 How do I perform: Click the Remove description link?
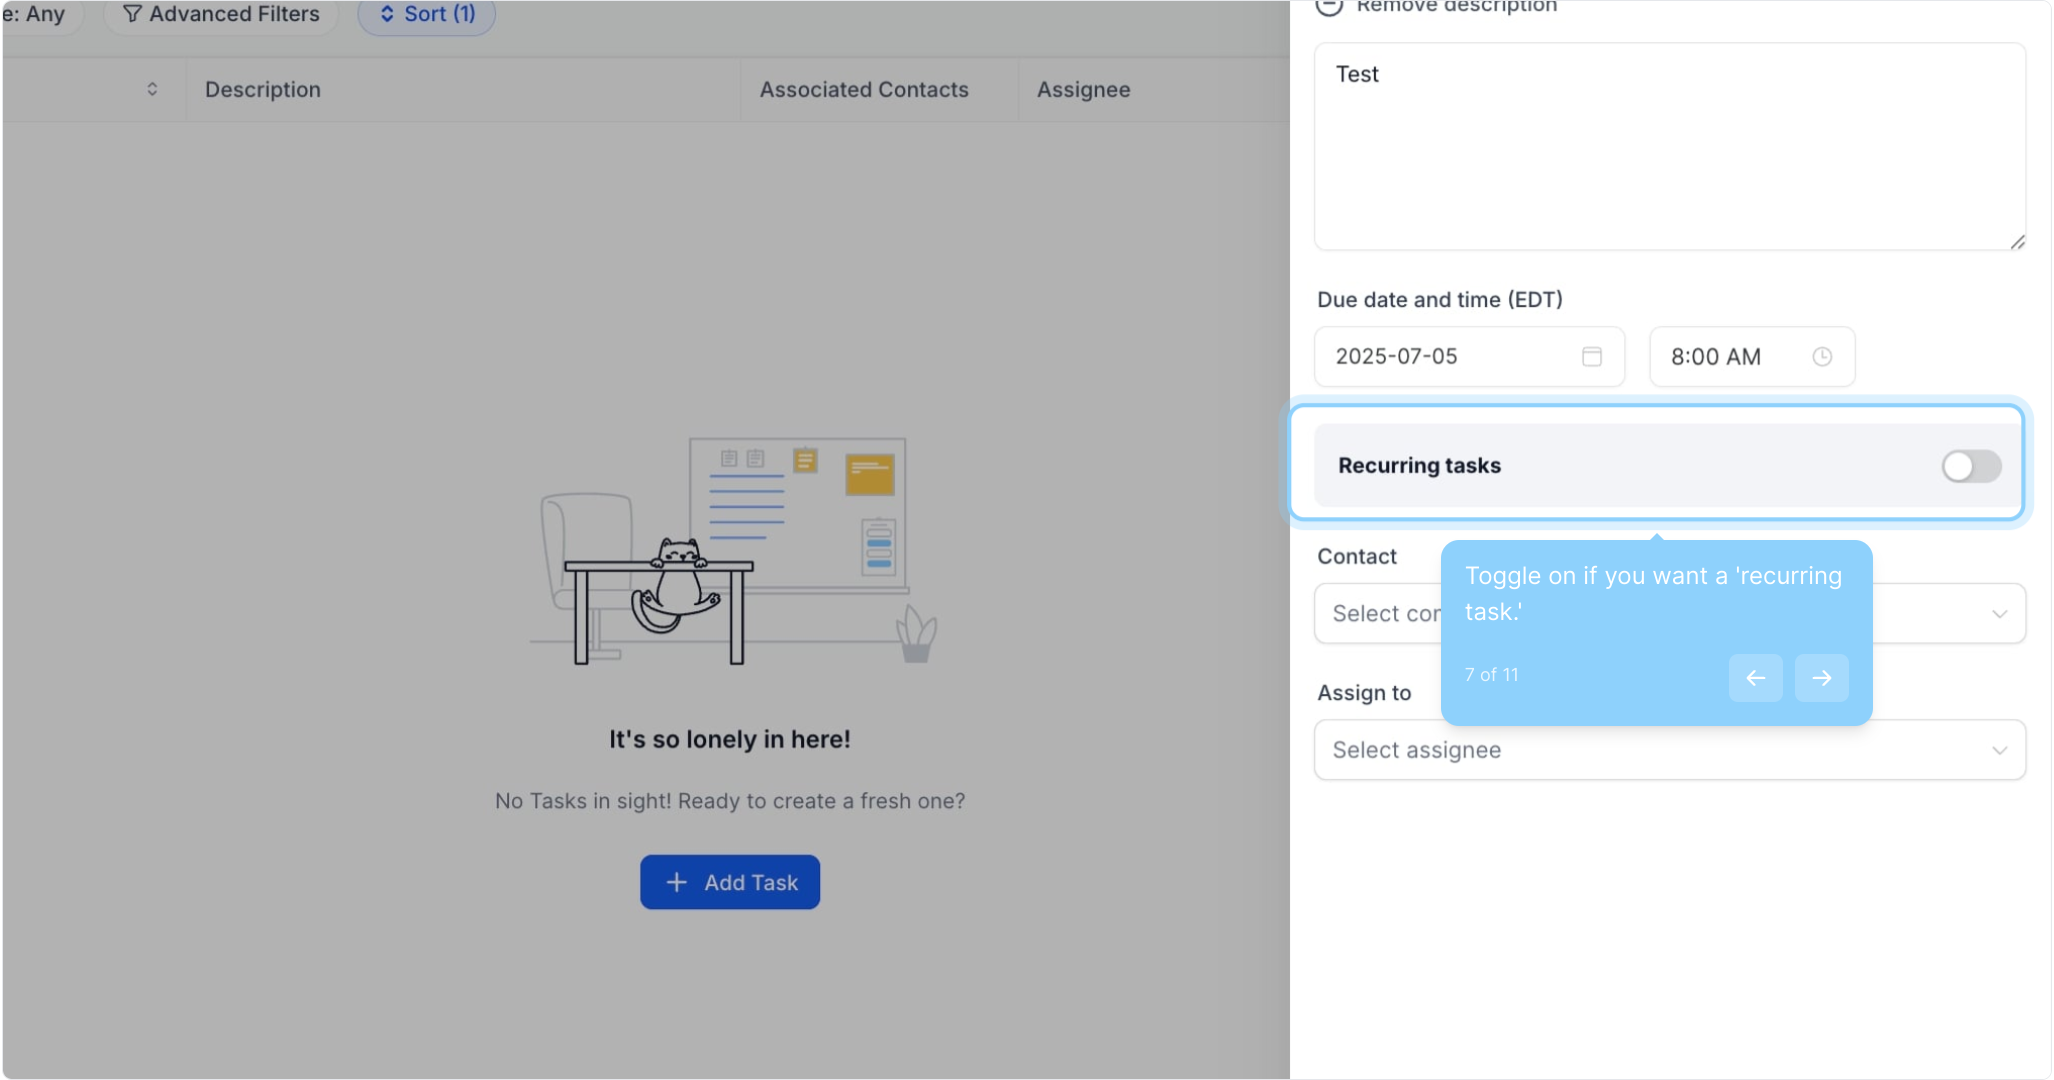point(1456,7)
